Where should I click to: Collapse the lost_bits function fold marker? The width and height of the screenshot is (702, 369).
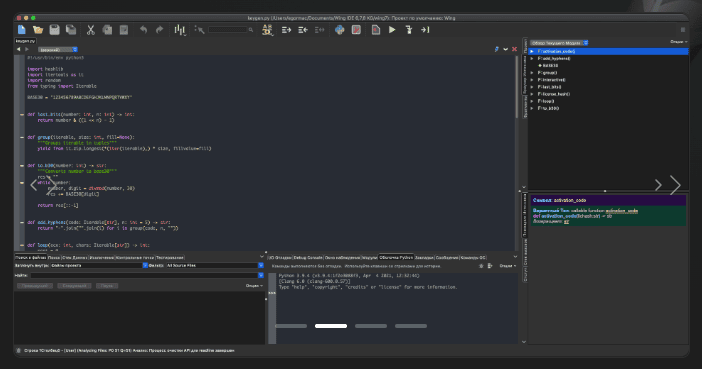click(22, 115)
